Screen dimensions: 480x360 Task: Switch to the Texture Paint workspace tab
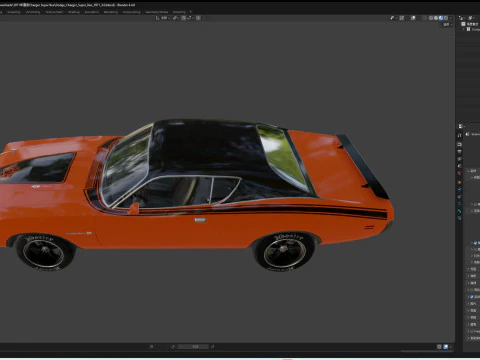tap(54, 12)
